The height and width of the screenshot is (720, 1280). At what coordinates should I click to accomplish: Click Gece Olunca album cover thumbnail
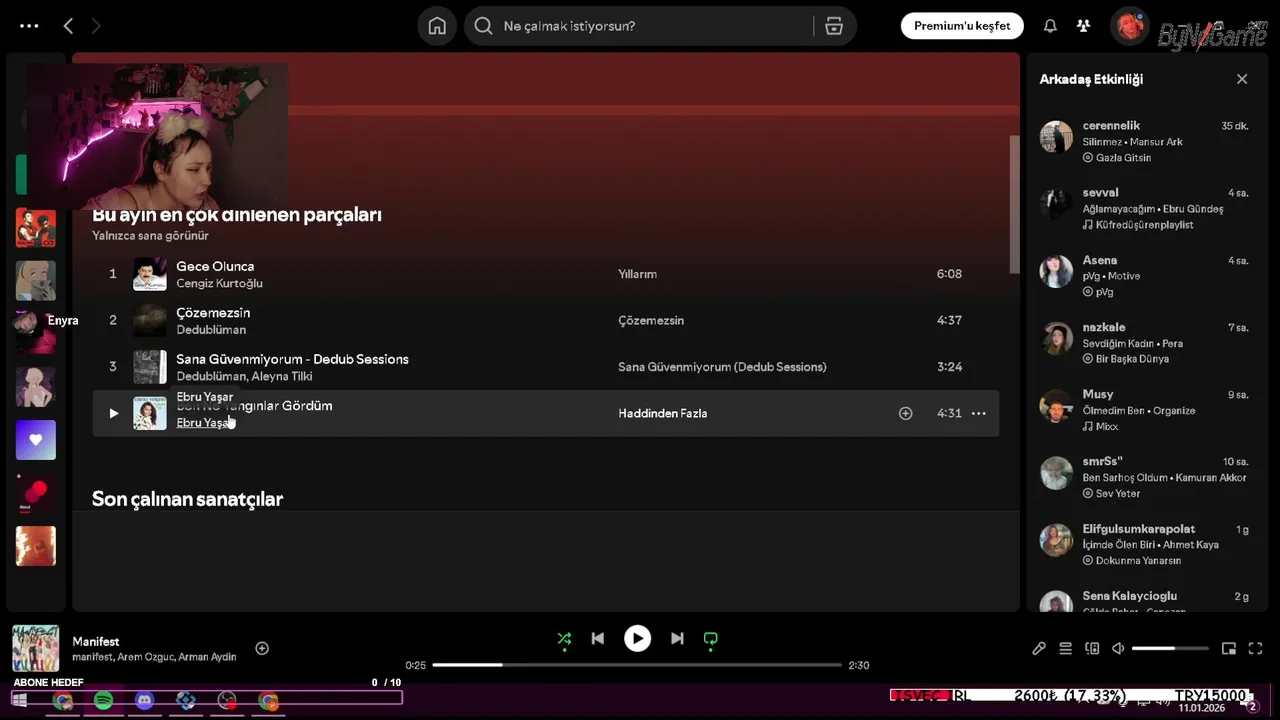point(150,274)
